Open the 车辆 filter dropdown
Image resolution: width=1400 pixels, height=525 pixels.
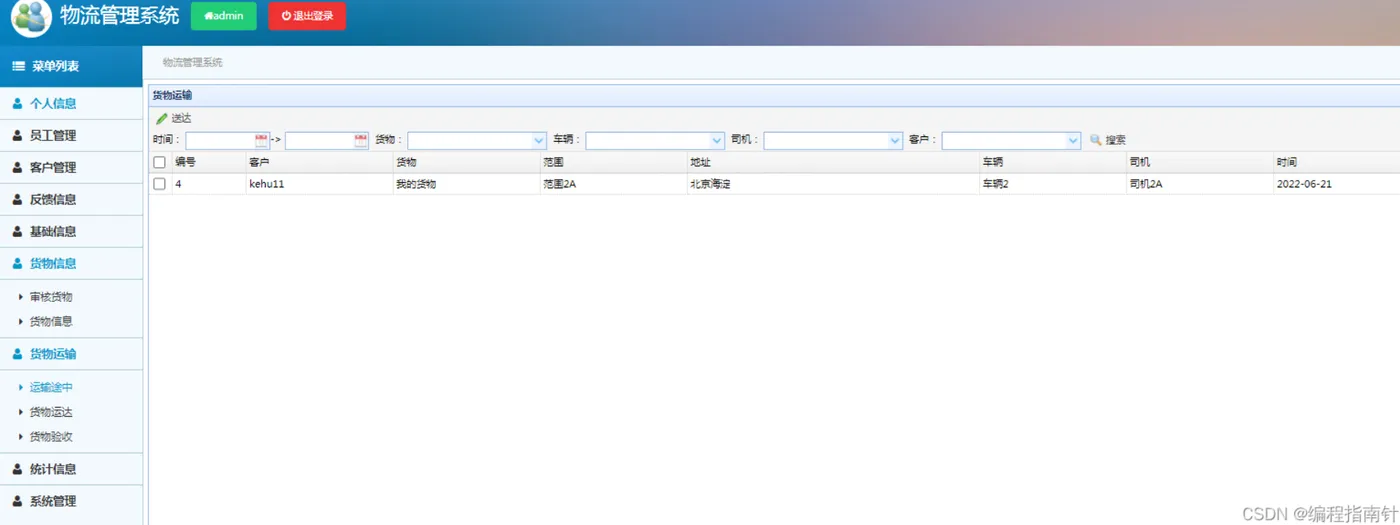click(x=717, y=141)
